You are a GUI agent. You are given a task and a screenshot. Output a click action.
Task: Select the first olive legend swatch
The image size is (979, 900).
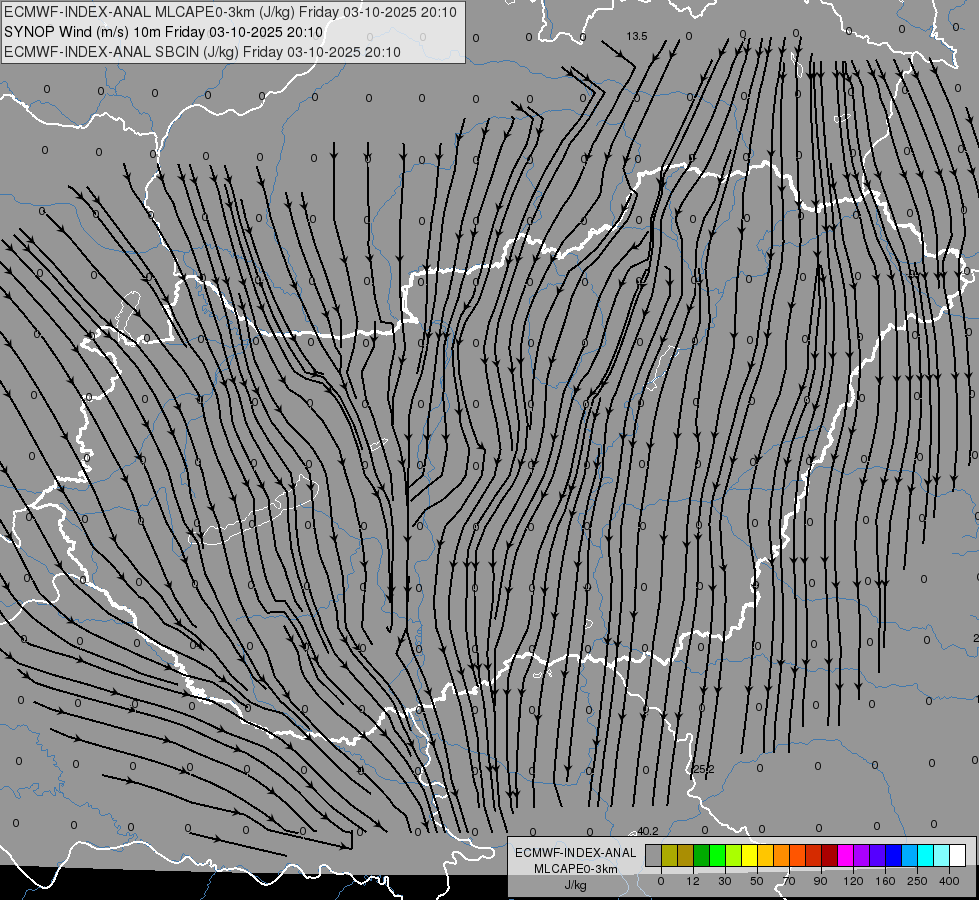pos(669,856)
